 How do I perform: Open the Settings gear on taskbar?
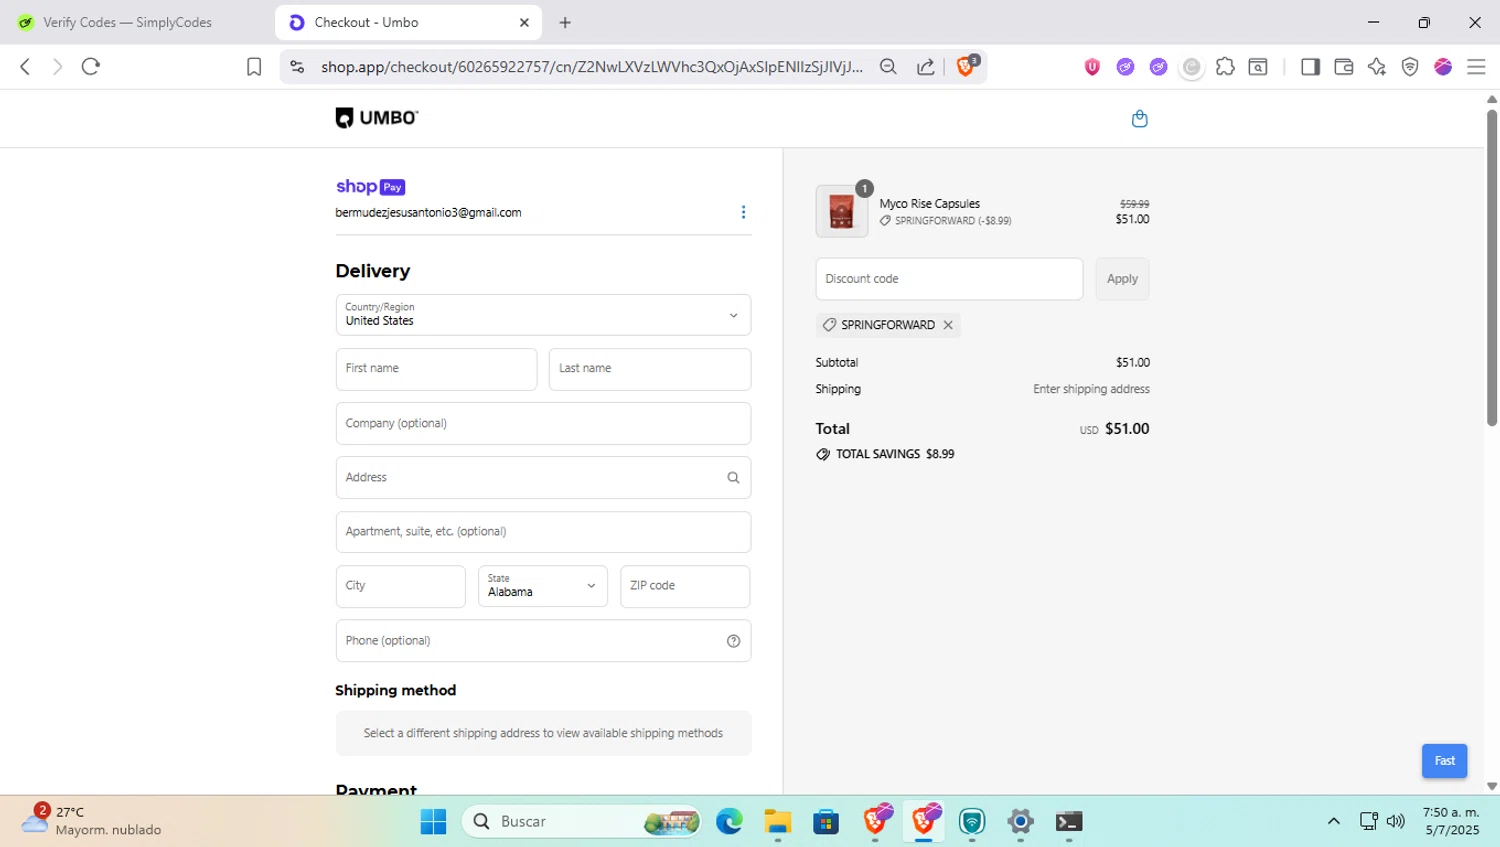tap(1020, 822)
